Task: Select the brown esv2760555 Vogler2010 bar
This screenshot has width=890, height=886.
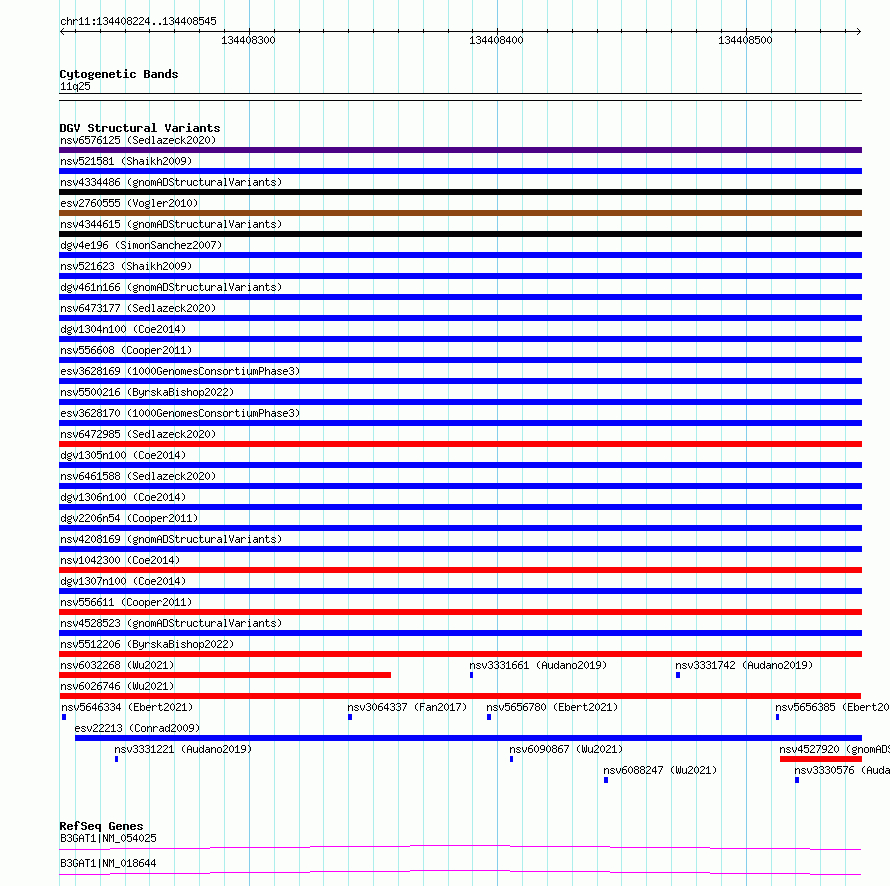Action: [460, 213]
